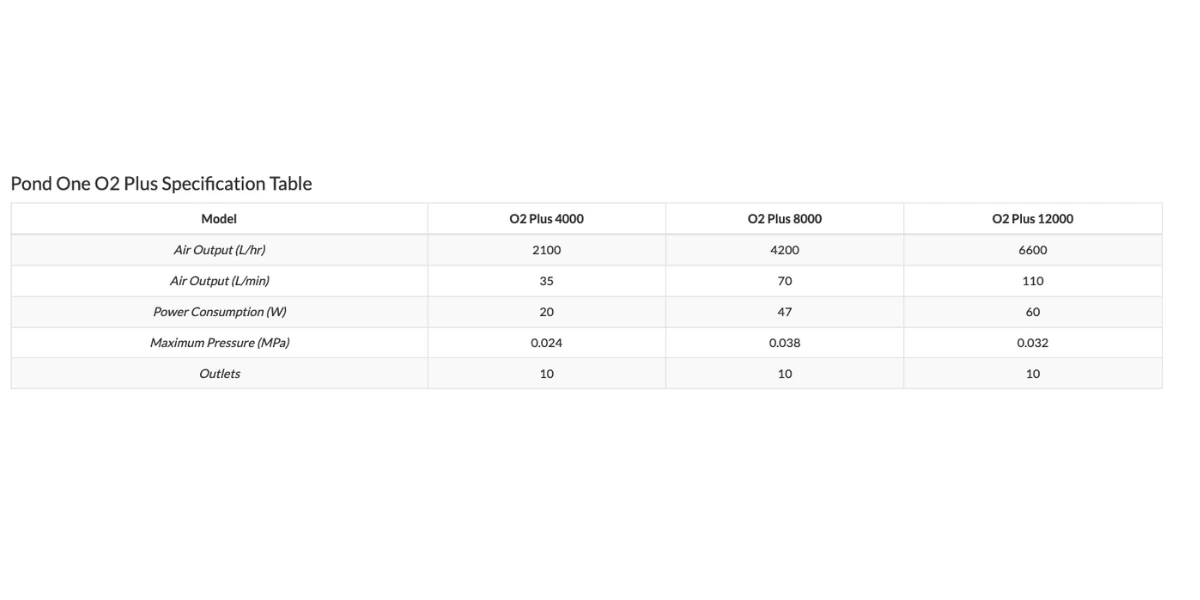
Task: Click the 2100 air output value
Action: coord(546,250)
